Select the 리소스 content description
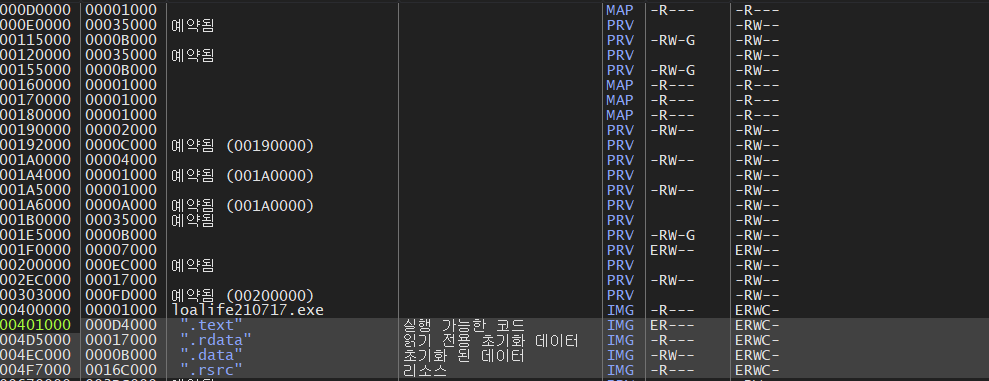The height and width of the screenshot is (381, 989). [425, 370]
